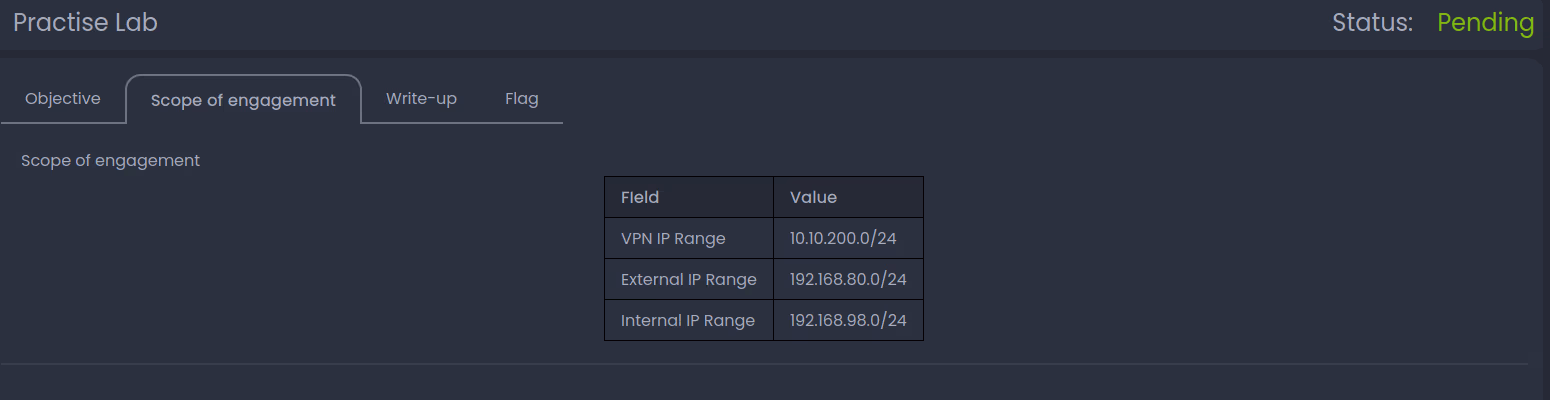Click the 192.168.98.0/24 value cell

click(x=848, y=321)
